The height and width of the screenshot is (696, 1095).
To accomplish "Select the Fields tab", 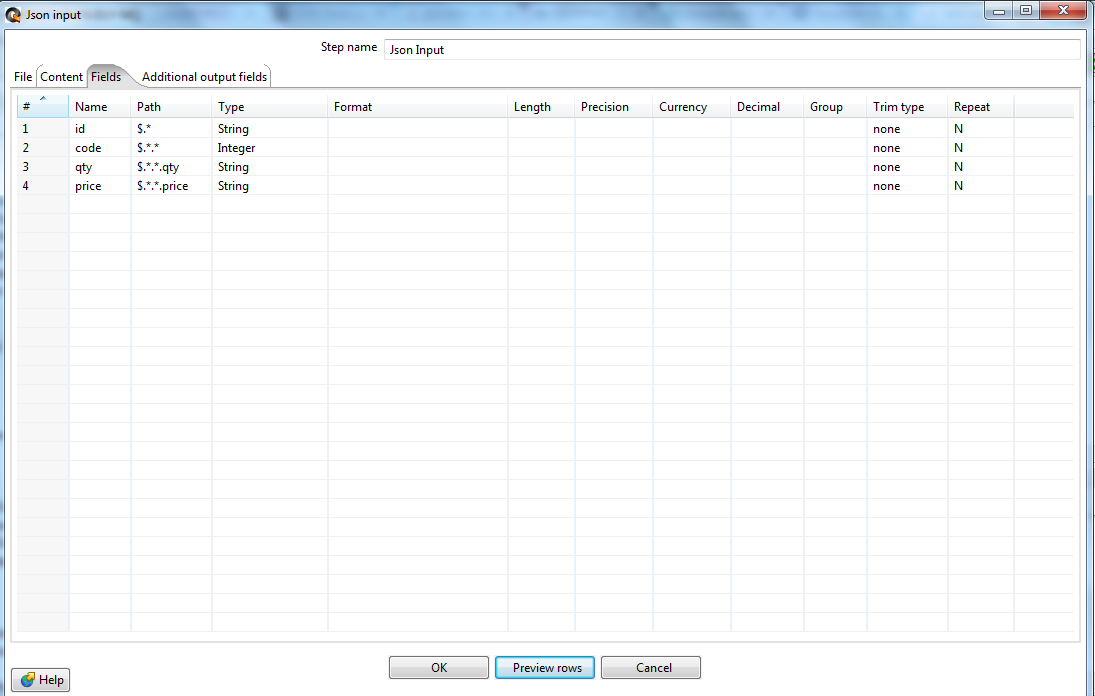I will coord(106,77).
